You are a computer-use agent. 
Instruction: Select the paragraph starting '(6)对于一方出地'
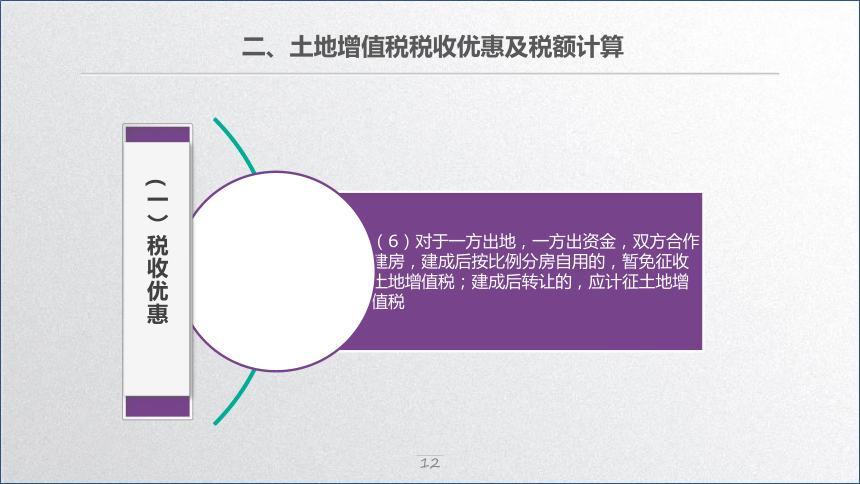tap(536, 272)
